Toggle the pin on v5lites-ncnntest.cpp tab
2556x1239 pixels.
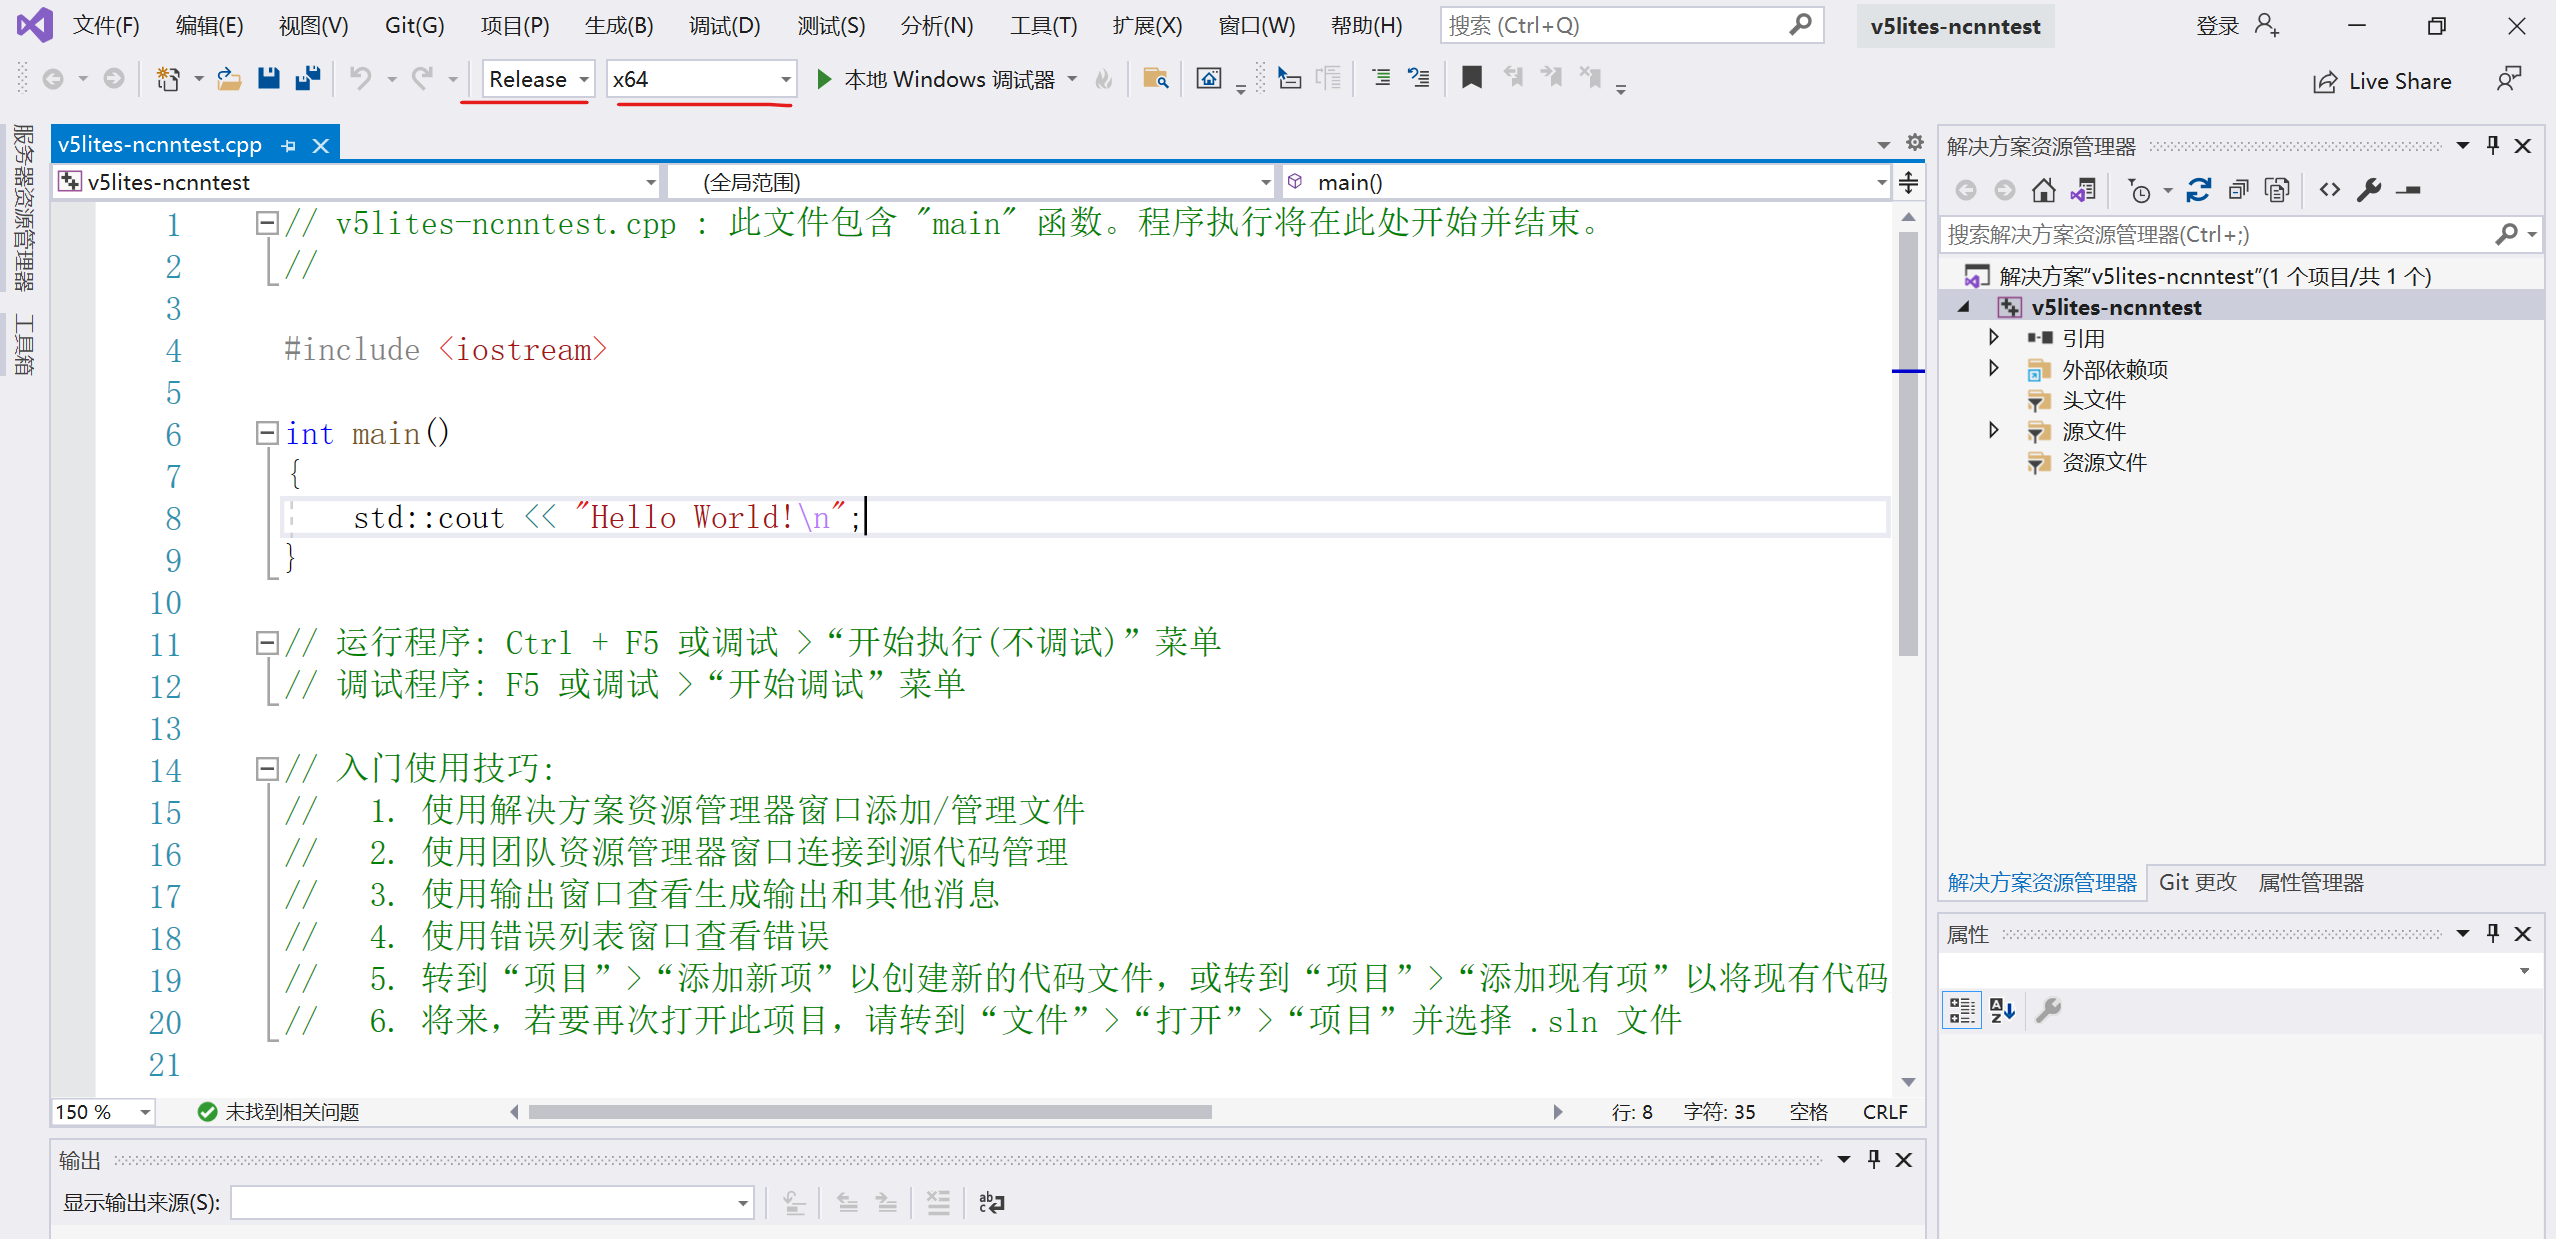[x=289, y=146]
